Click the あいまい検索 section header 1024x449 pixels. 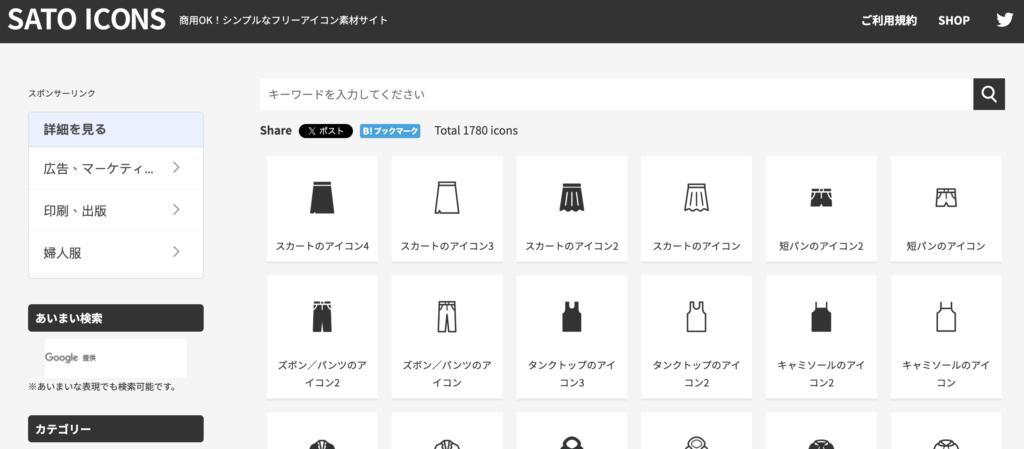click(x=116, y=318)
